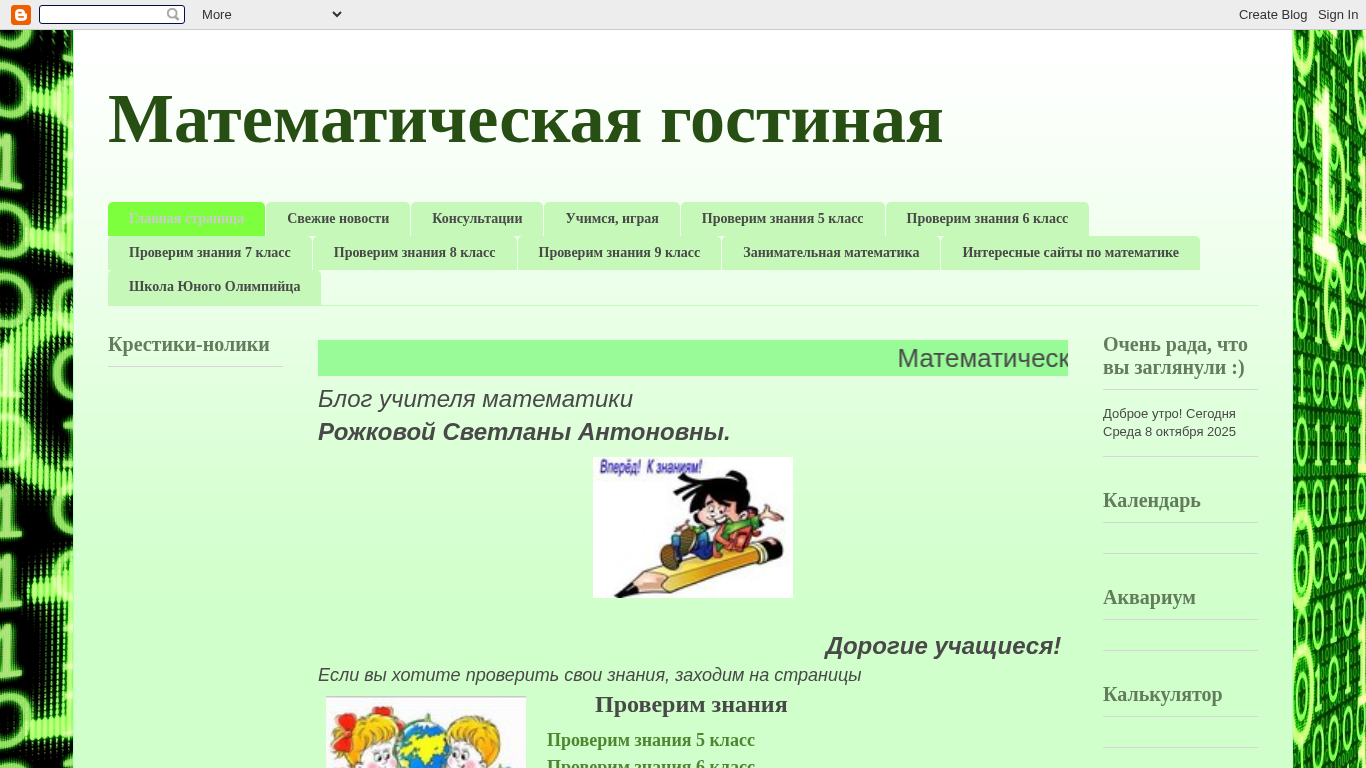
Task: Go to the Учимся, играя tab
Action: coord(612,219)
